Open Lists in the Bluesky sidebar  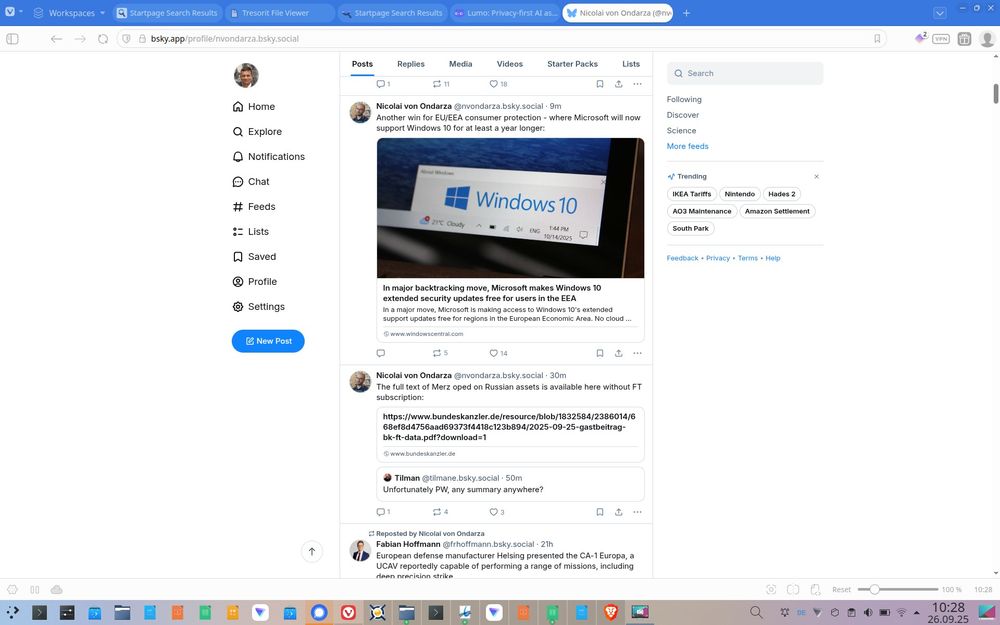pos(251,232)
